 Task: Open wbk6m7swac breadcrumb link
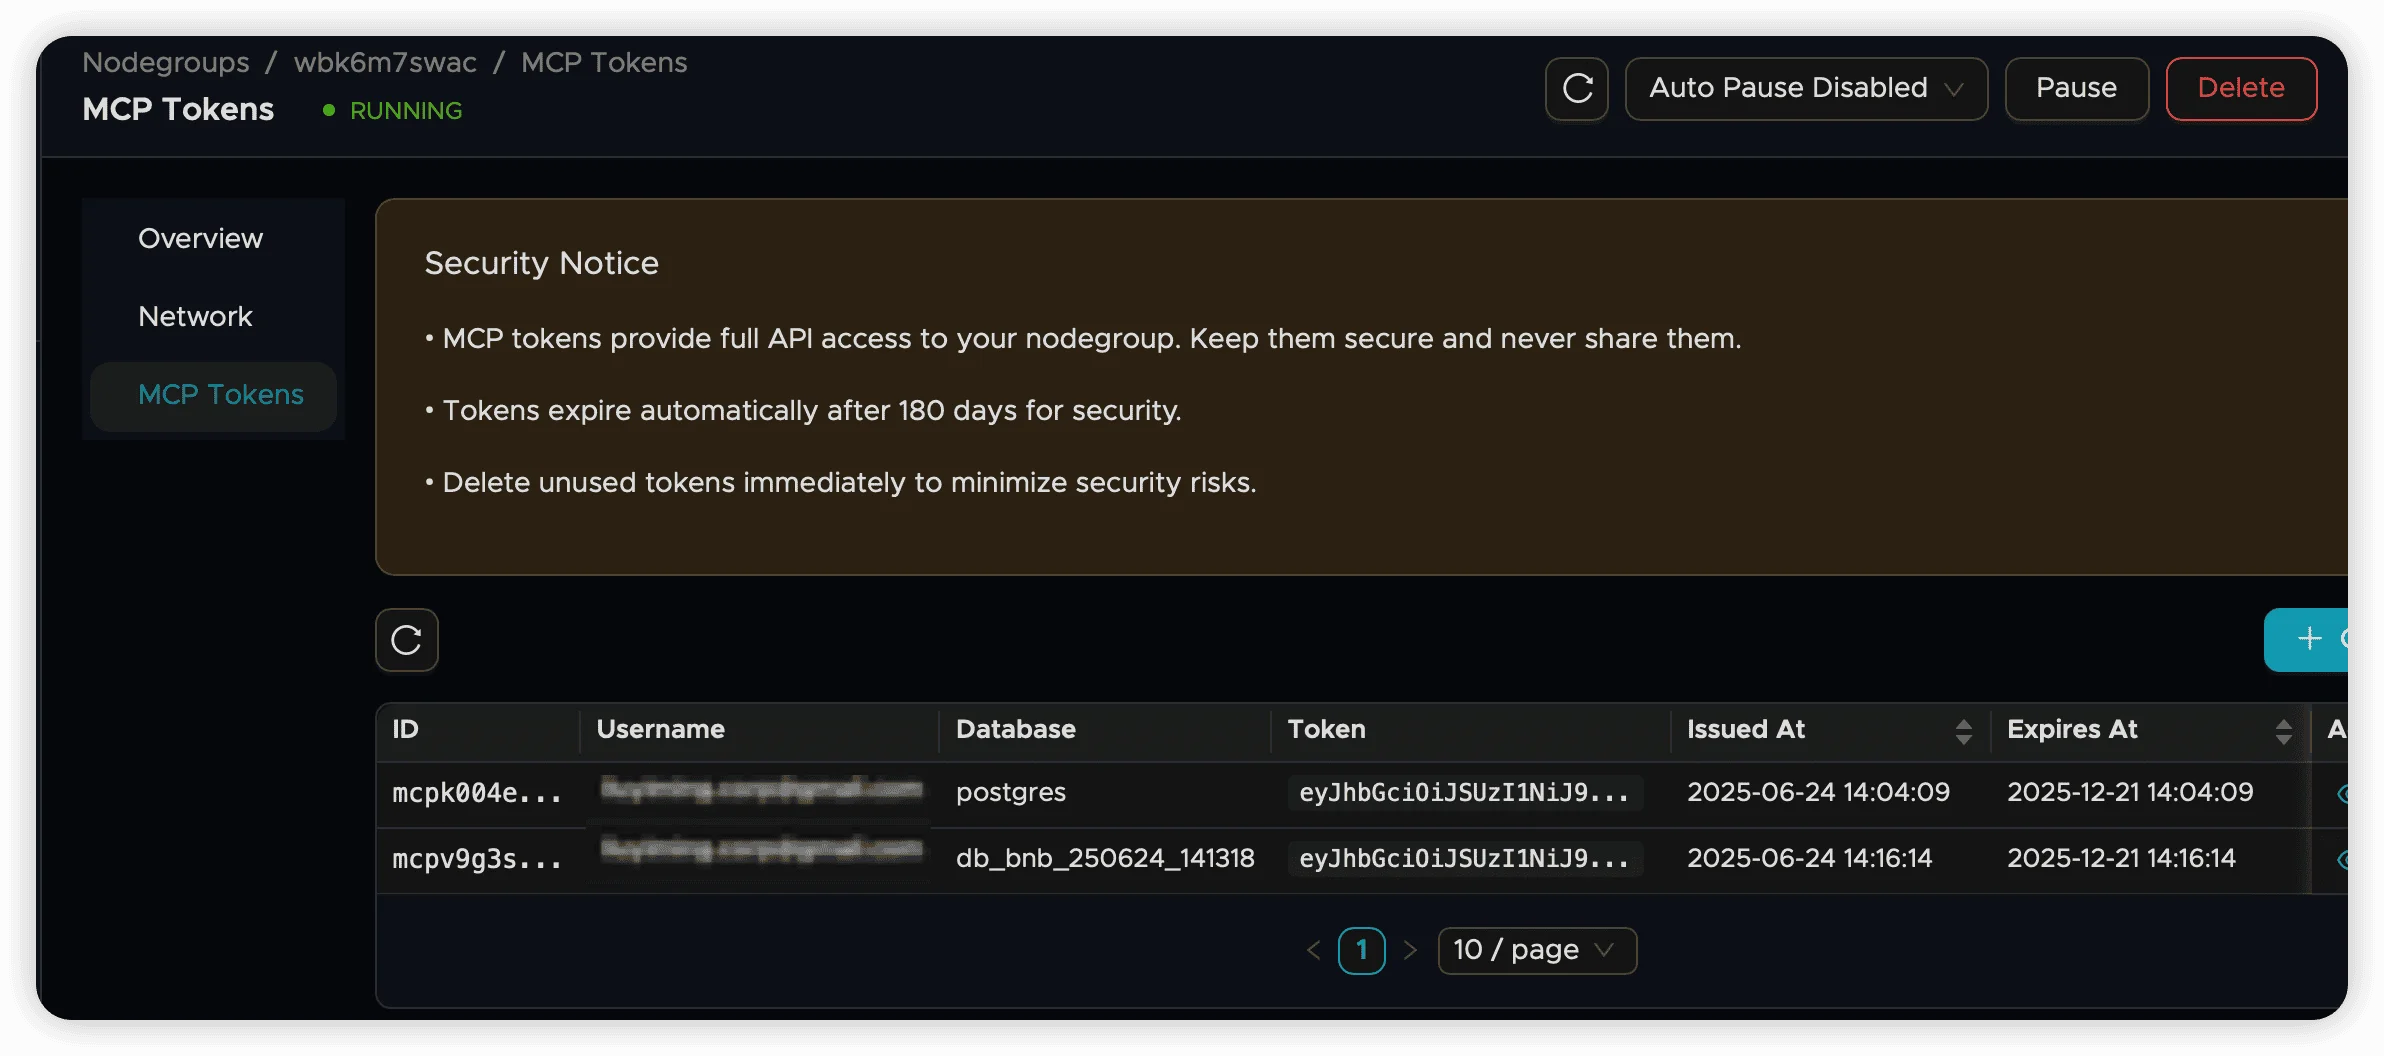click(x=385, y=63)
